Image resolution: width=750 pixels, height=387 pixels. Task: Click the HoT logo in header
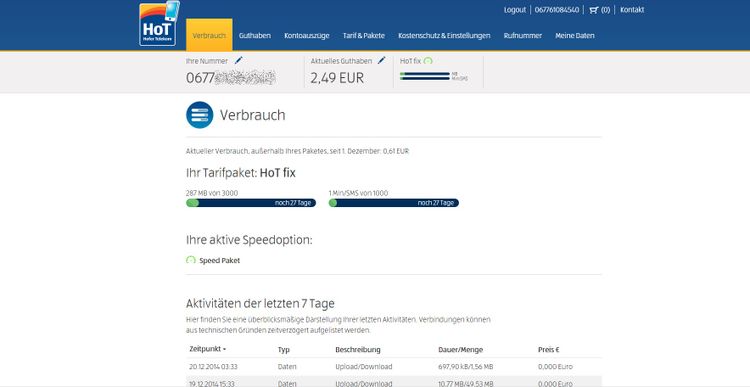coord(159,24)
